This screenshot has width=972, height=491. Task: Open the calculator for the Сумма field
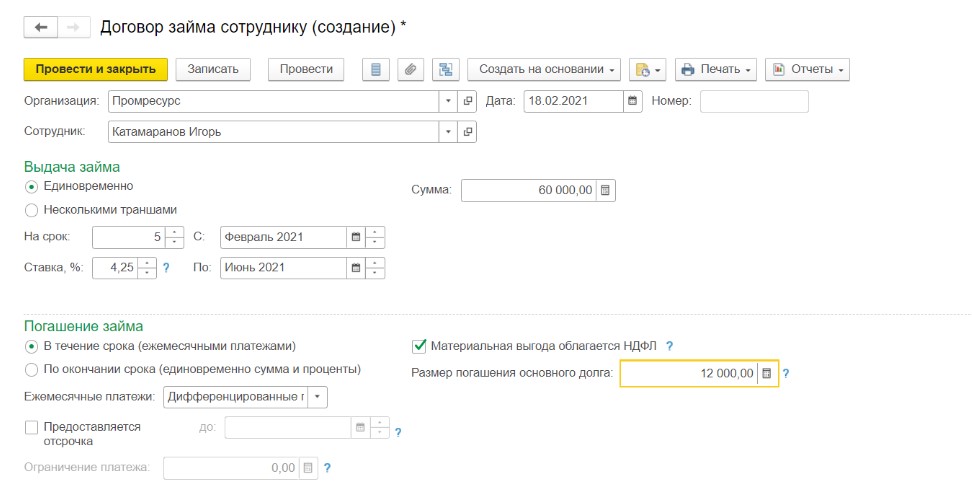605,190
